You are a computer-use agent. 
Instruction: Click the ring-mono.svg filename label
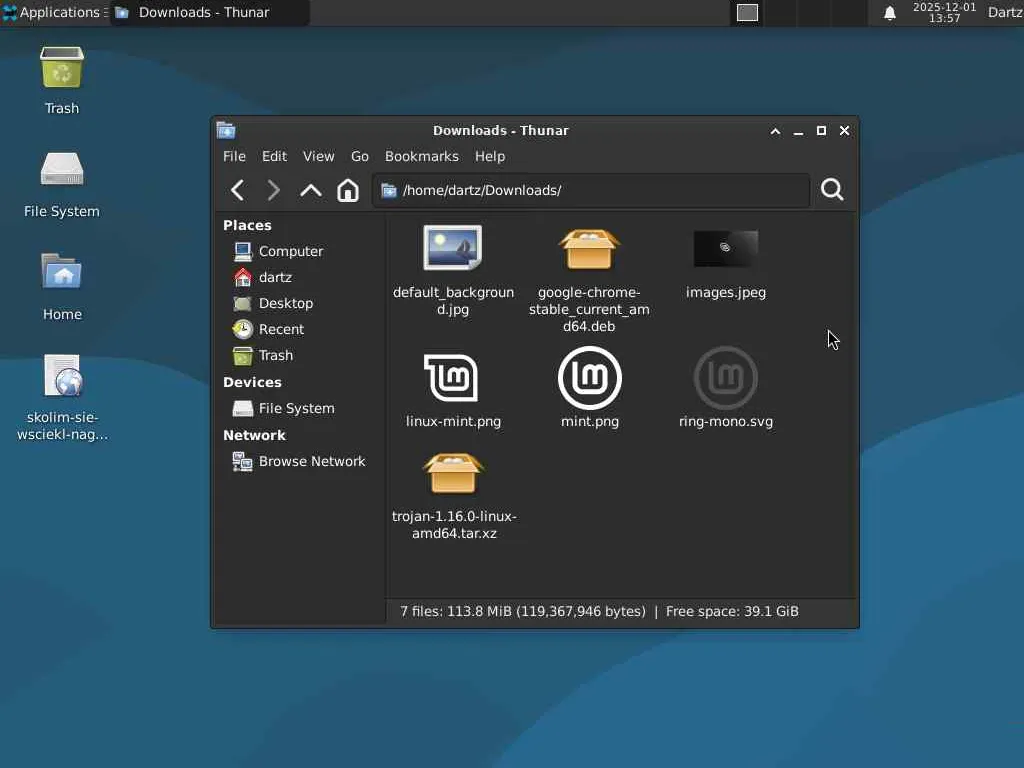tap(726, 421)
